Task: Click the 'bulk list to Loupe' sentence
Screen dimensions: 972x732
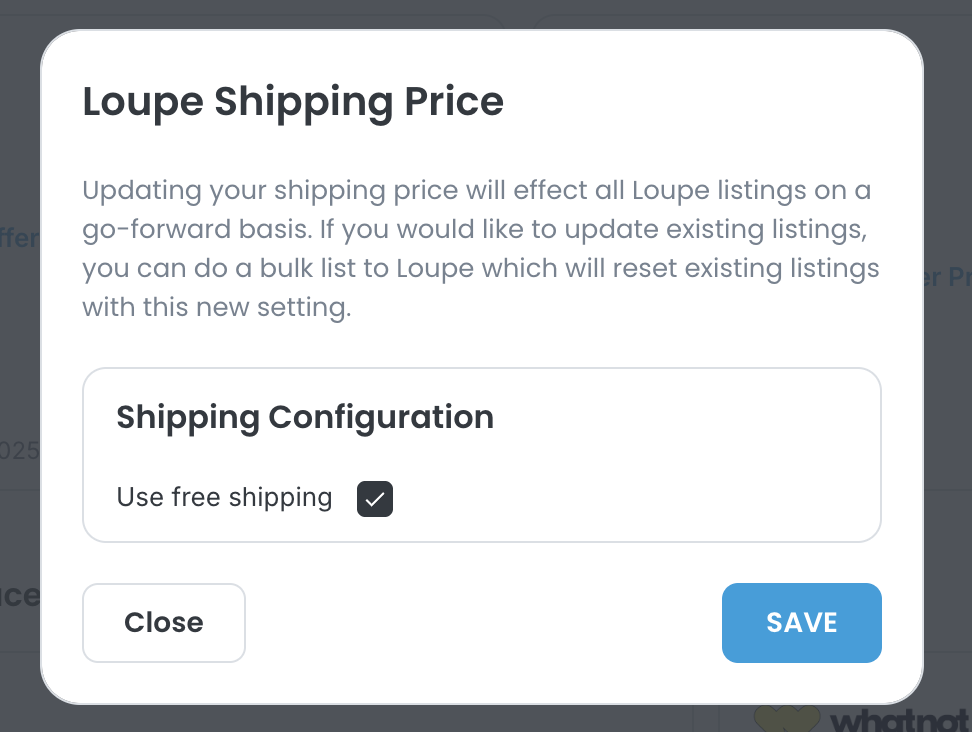Action: (480, 270)
